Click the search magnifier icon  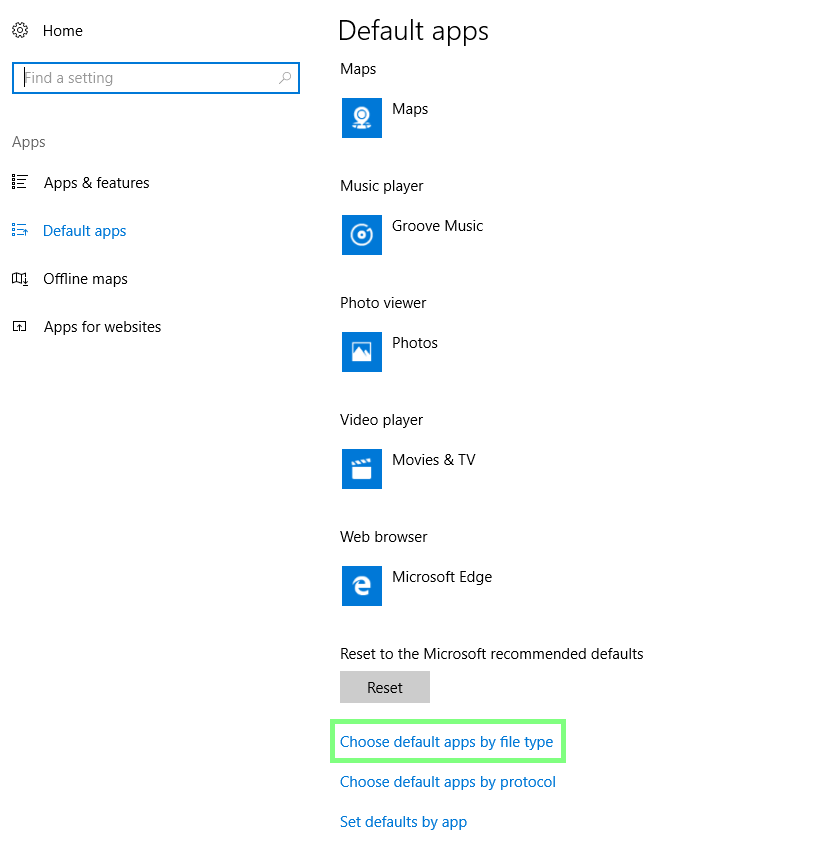(285, 78)
